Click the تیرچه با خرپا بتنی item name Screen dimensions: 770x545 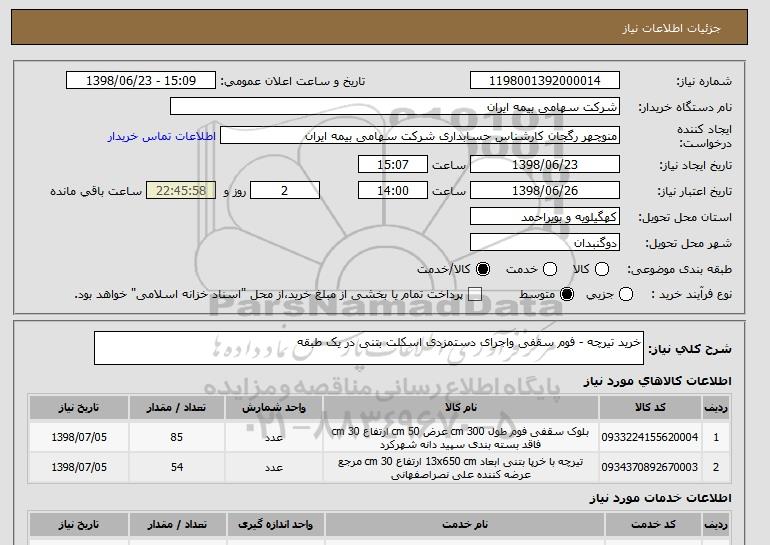pos(461,468)
